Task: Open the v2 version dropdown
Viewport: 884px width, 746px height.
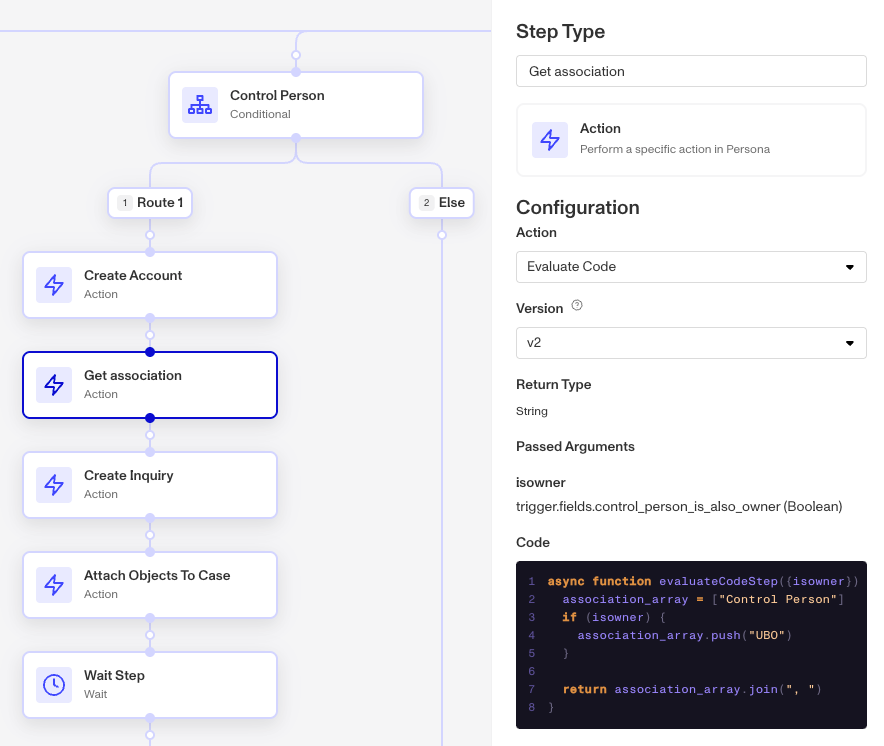Action: click(x=691, y=343)
